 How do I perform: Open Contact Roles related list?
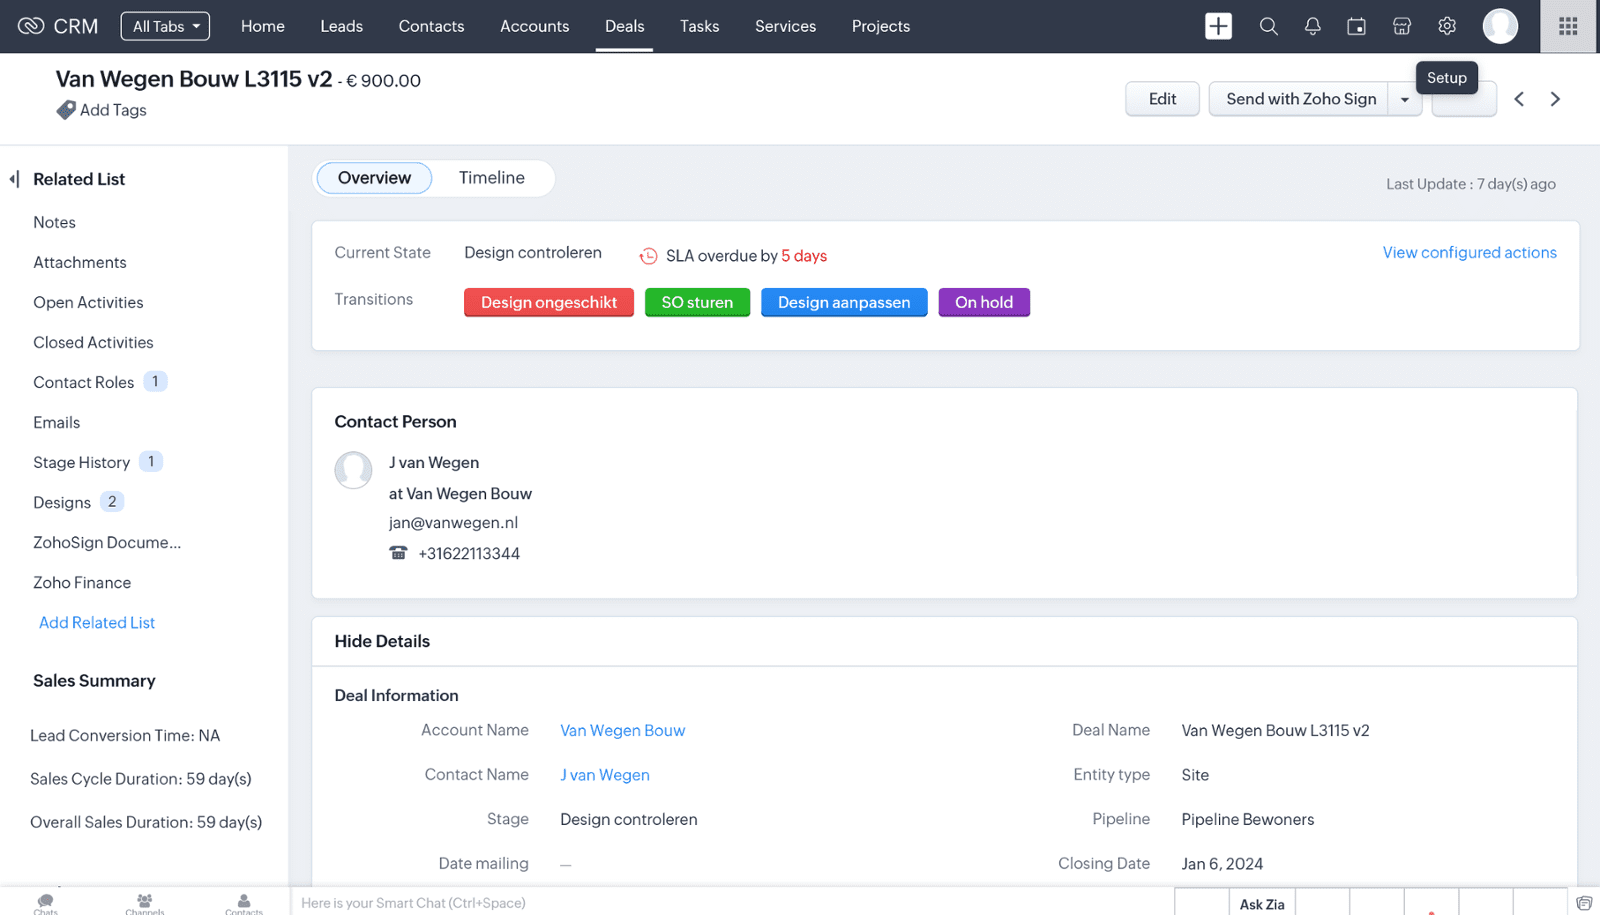click(x=83, y=382)
